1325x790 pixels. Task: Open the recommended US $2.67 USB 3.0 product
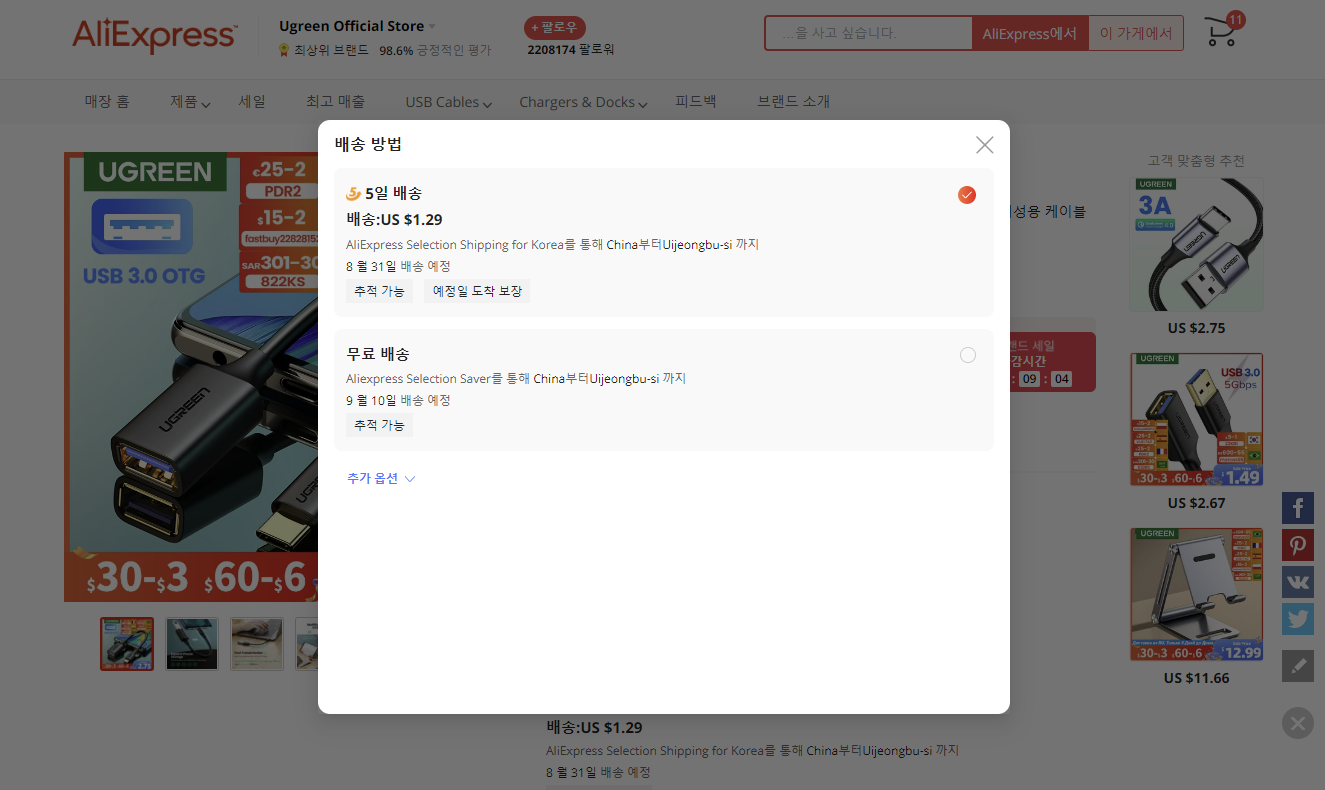point(1196,420)
